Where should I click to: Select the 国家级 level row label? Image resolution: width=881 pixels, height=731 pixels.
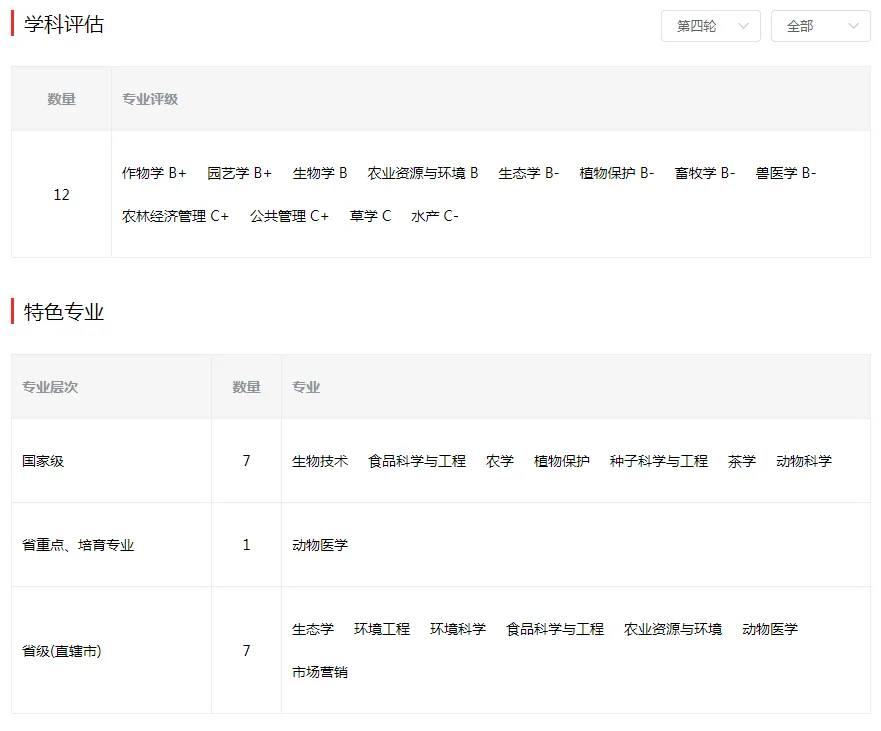pos(43,461)
